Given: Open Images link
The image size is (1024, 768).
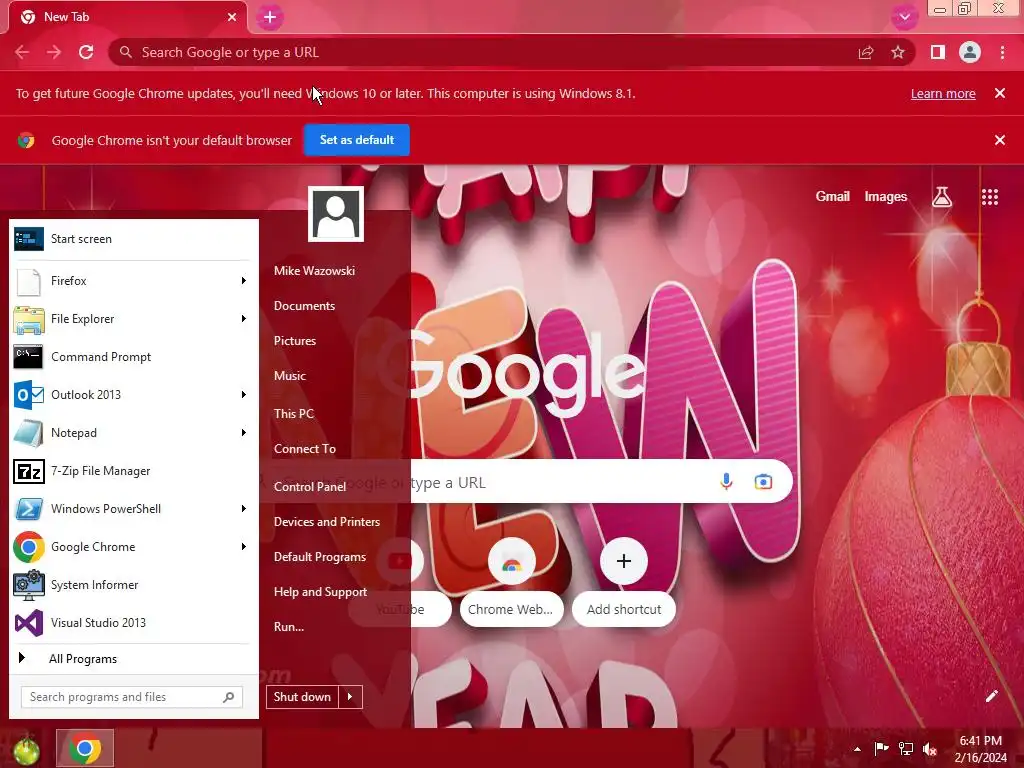Looking at the screenshot, I should 886,197.
